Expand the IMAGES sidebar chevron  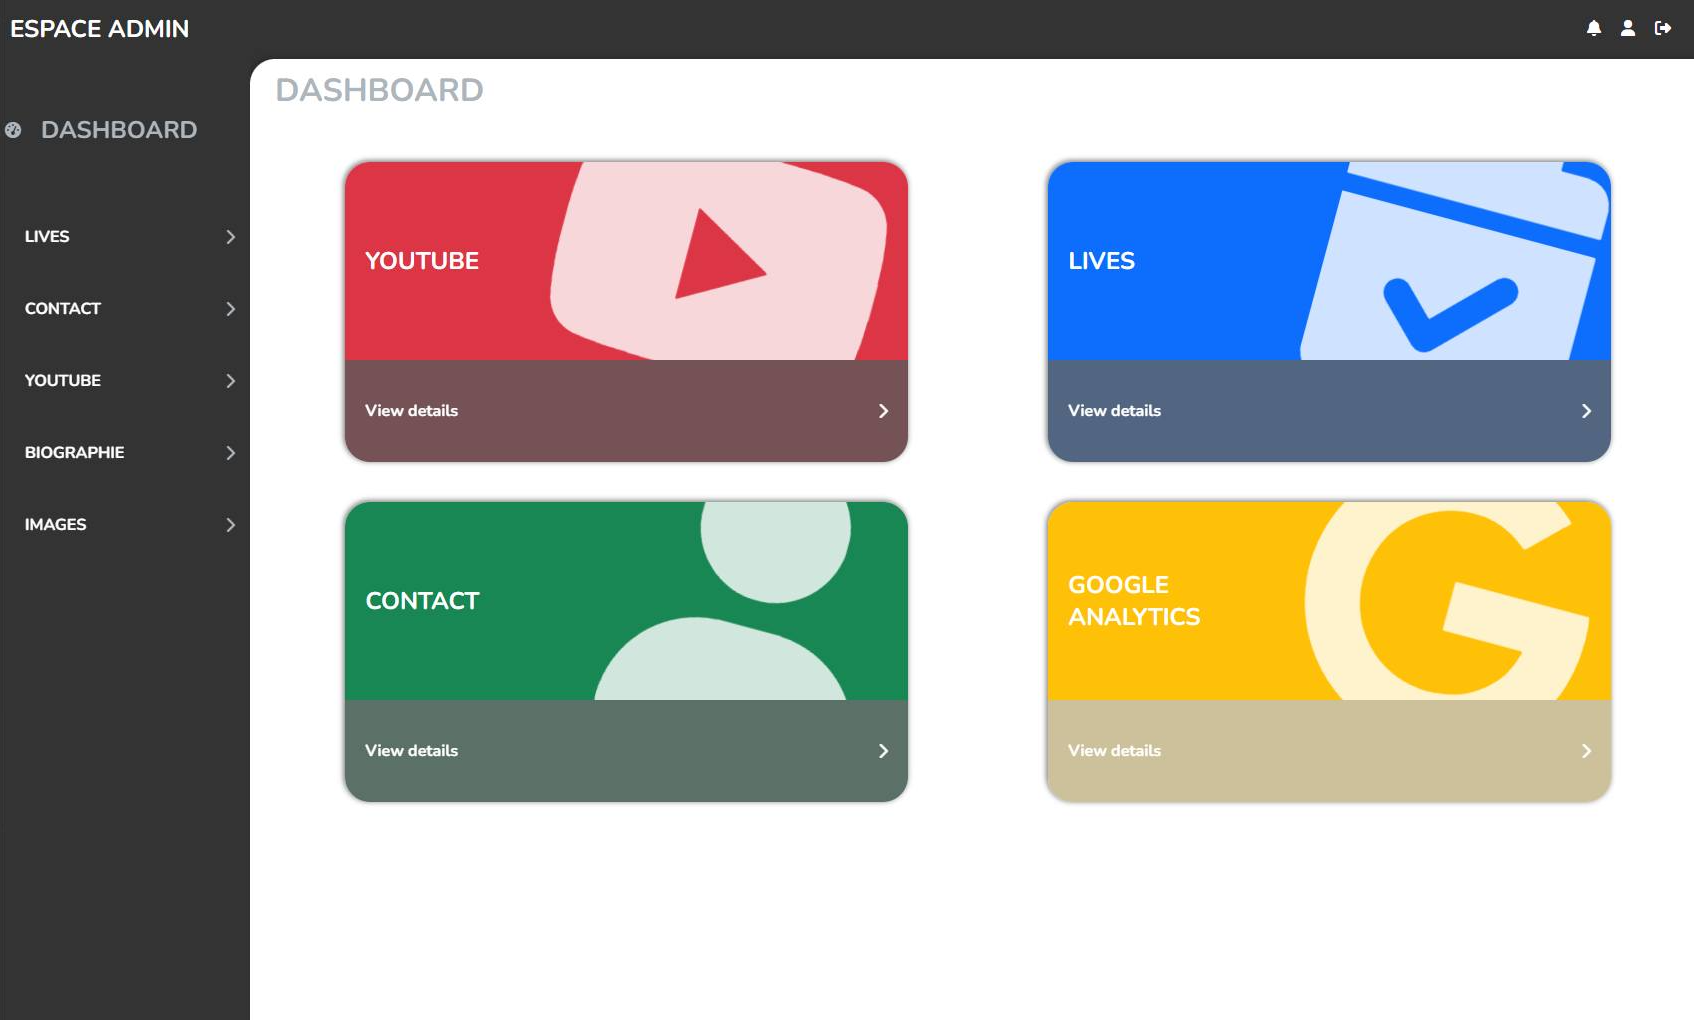tap(231, 525)
